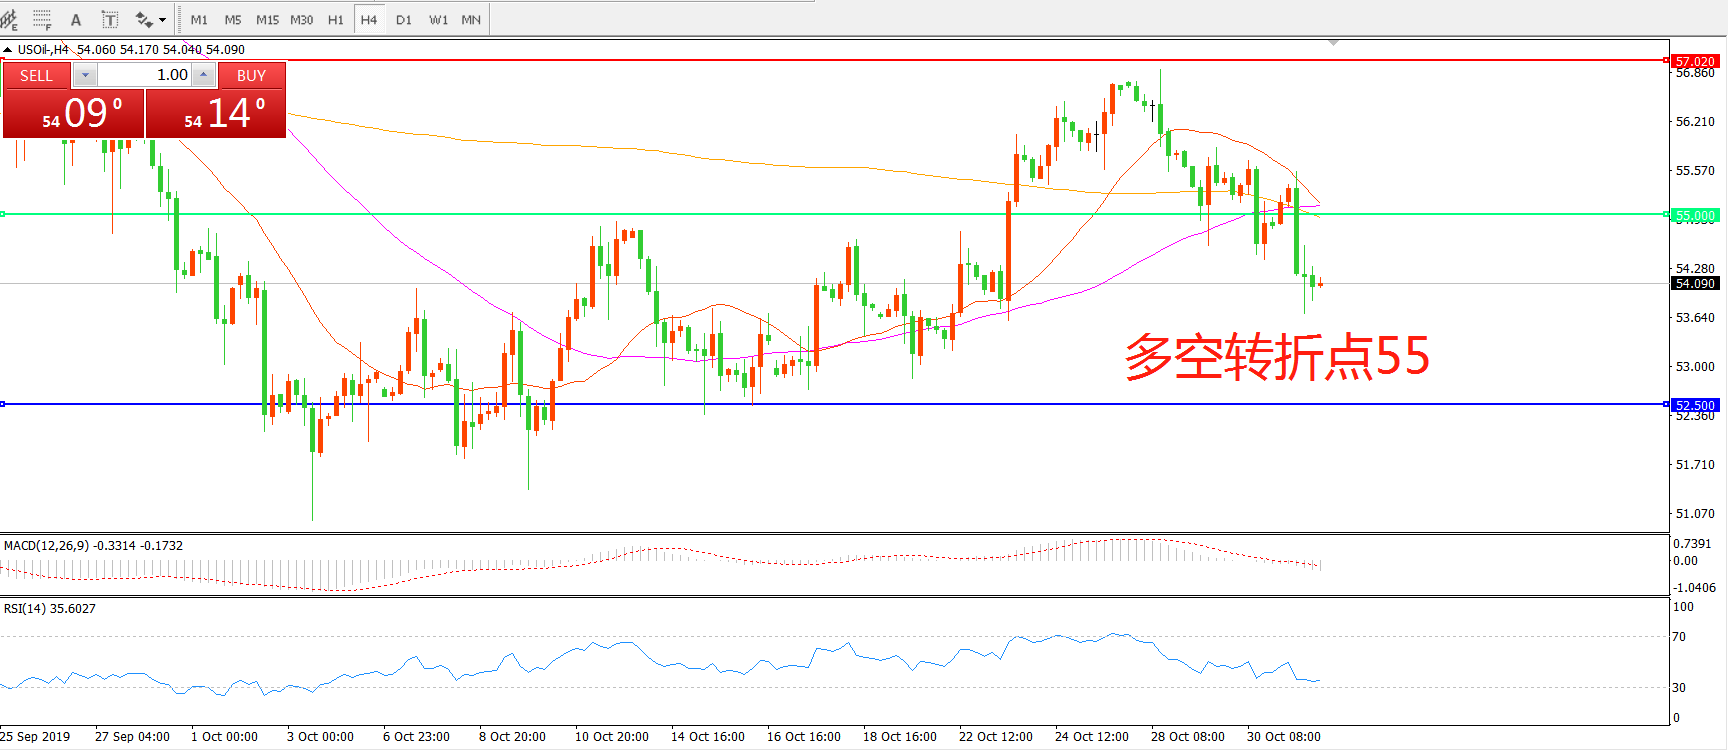Viewport: 1728px width, 750px height.
Task: Select the Fibonacci Retracement tool
Action: click(x=42, y=19)
